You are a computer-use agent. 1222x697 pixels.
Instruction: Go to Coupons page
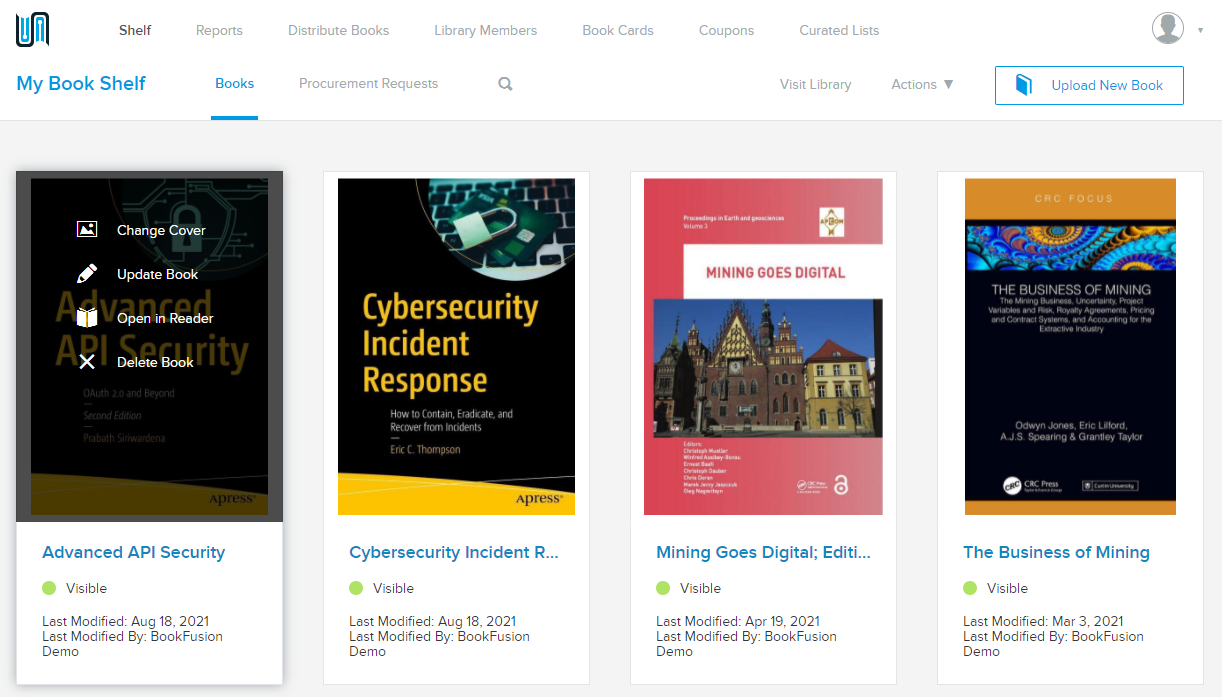(x=726, y=30)
